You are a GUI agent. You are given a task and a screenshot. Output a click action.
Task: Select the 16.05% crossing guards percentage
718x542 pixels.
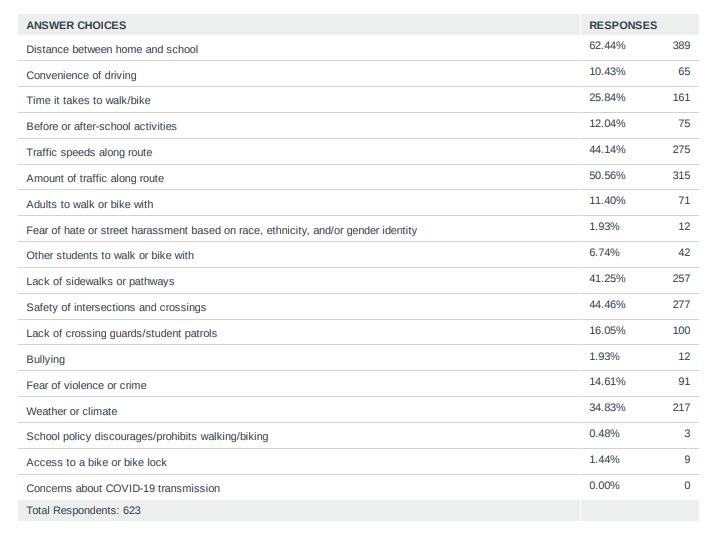(x=607, y=331)
